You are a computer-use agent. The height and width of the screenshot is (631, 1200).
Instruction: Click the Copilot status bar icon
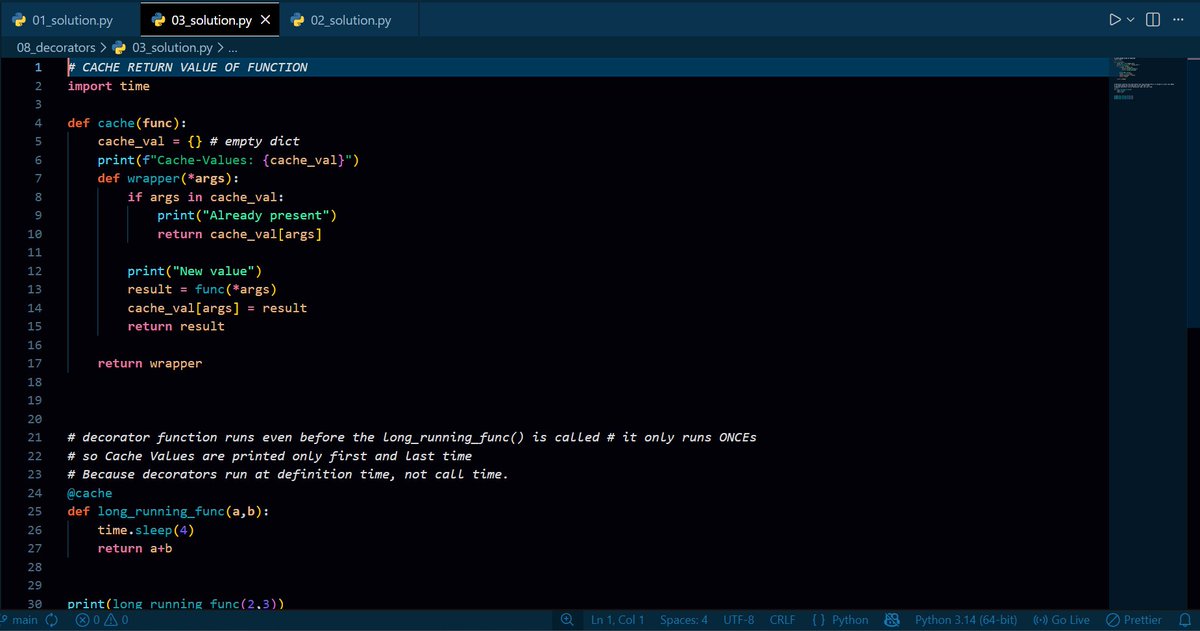click(892, 620)
